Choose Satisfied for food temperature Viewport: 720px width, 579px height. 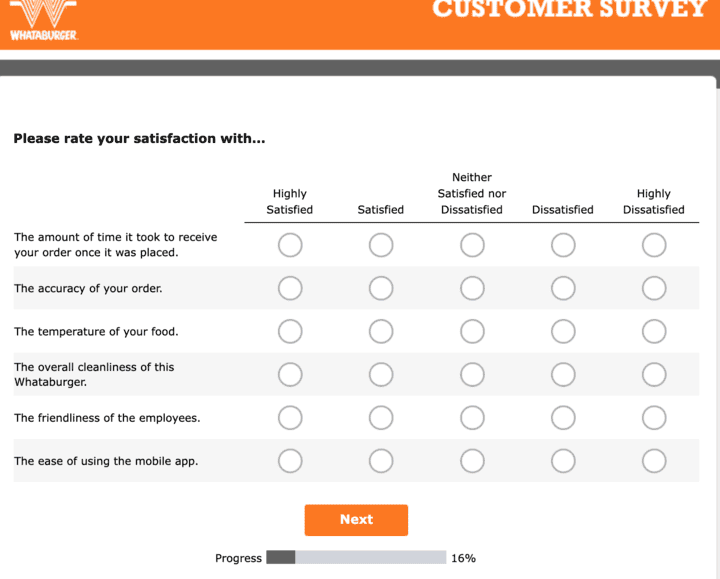[381, 331]
